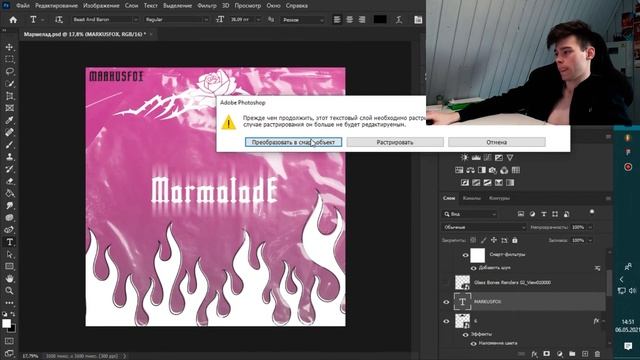The height and width of the screenshot is (360, 640).
Task: Add Brightness/Contrast adjustment sun icon
Action: coord(464,158)
